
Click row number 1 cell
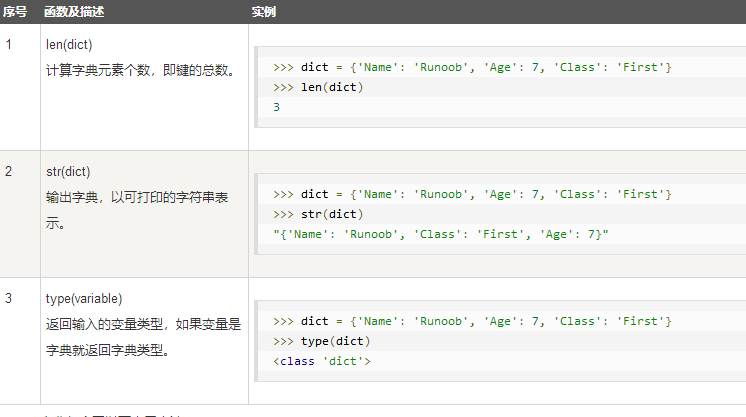(9, 45)
